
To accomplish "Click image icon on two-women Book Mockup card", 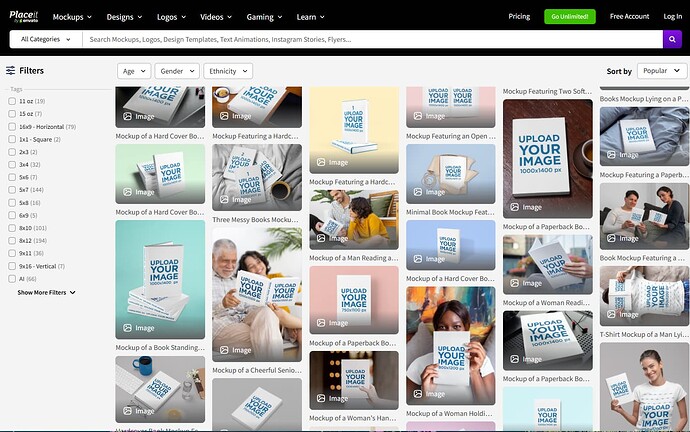I will pyautogui.click(x=611, y=238).
